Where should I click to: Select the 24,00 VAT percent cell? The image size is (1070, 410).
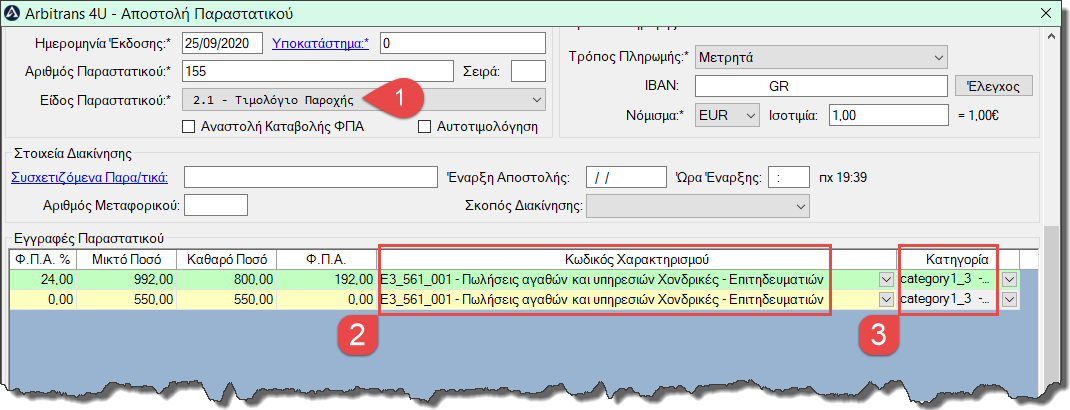pos(41,279)
